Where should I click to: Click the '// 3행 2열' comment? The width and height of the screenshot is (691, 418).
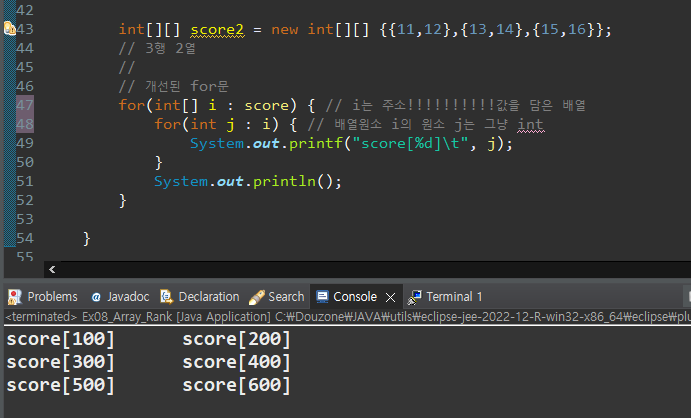[x=157, y=48]
